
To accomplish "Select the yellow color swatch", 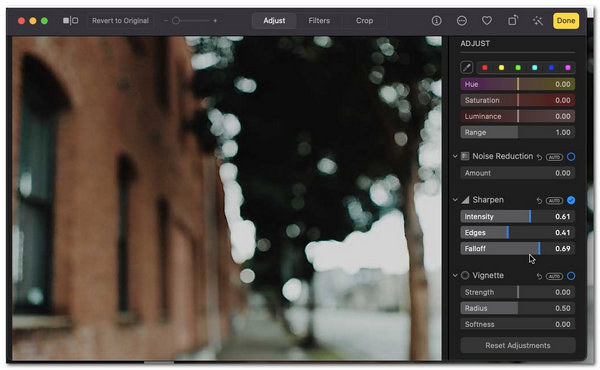I will click(x=501, y=68).
